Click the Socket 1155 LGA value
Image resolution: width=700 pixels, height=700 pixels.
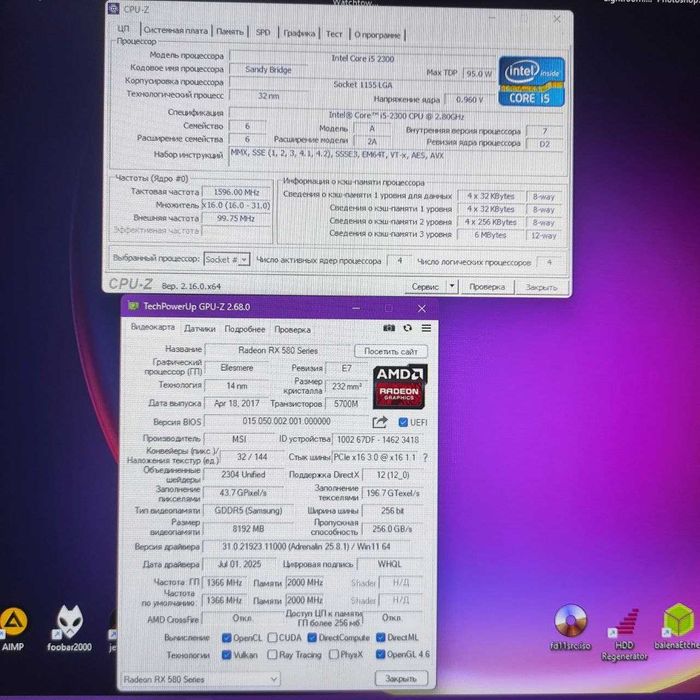pyautogui.click(x=362, y=84)
